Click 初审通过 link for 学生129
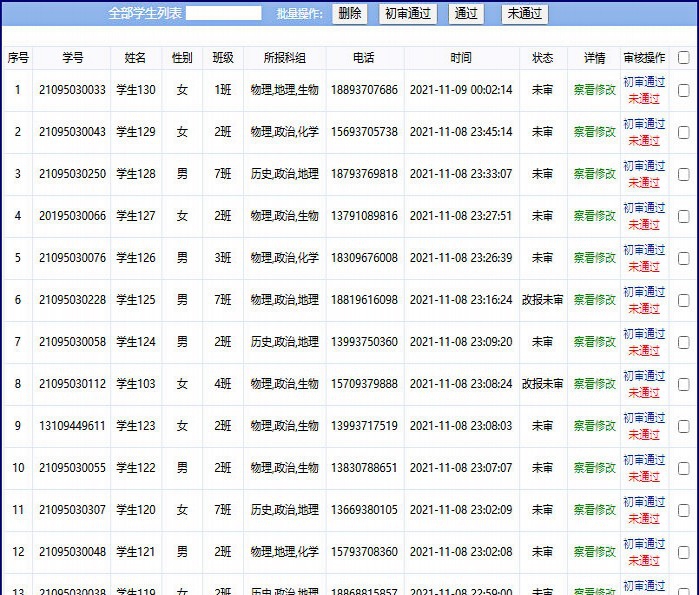 (x=644, y=124)
